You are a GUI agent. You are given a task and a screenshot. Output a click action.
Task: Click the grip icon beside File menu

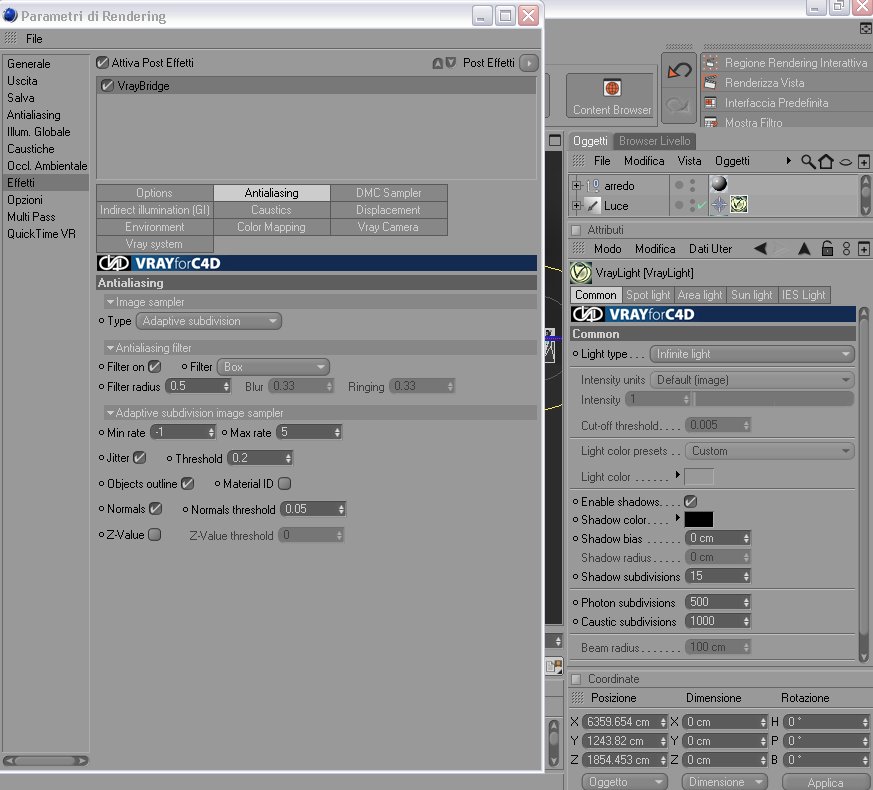[x=11, y=38]
